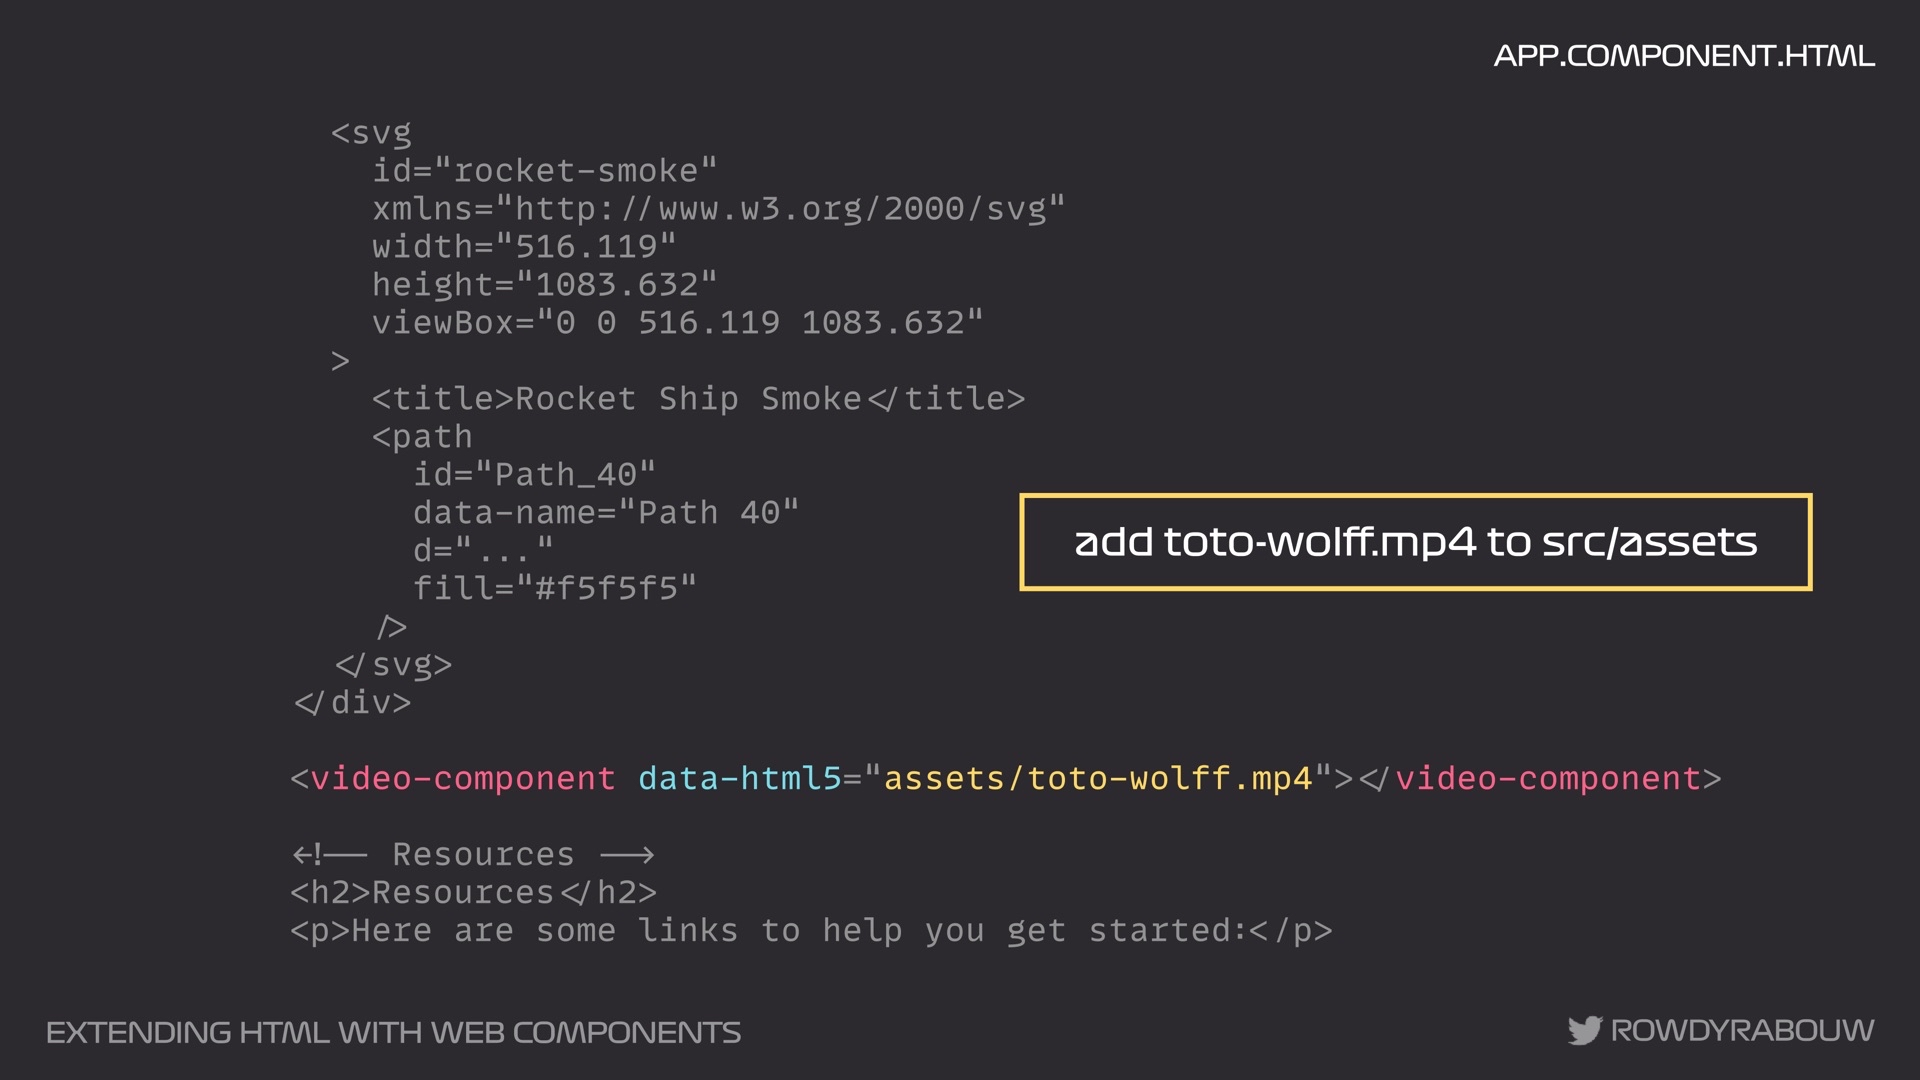Click the Twitter bird icon
Viewport: 1920px width, 1080px height.
coord(1584,1030)
